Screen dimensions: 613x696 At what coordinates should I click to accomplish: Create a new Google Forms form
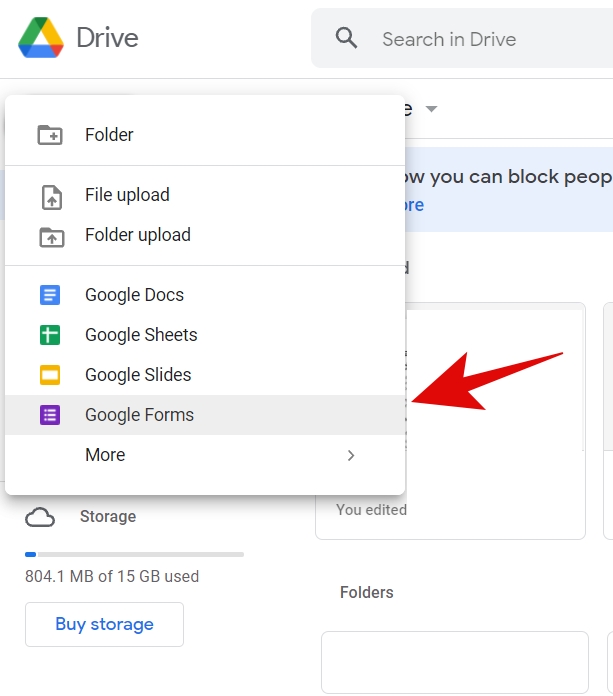205,415
